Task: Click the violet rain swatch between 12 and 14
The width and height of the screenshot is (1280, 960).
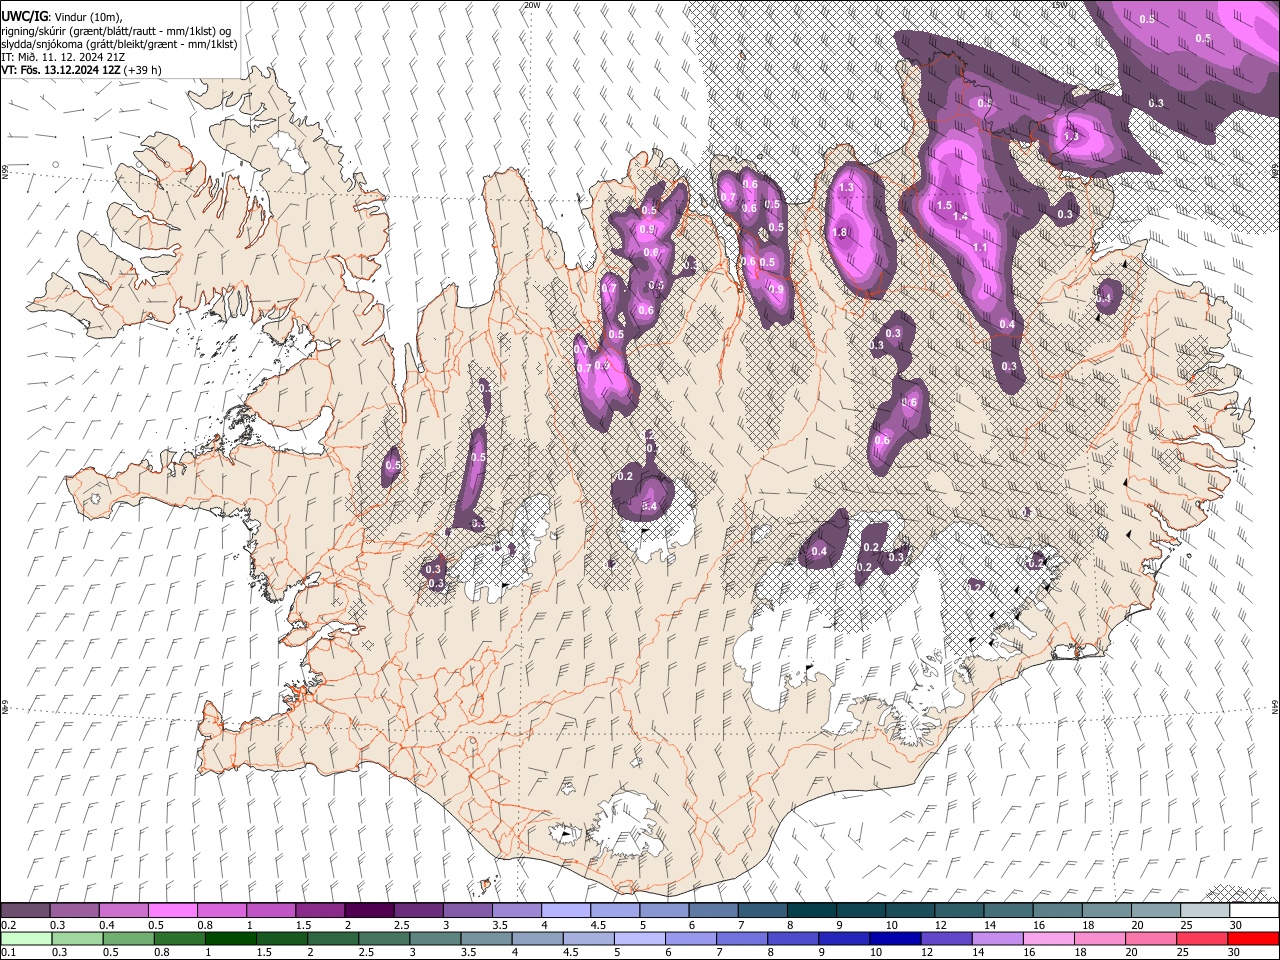Action: click(x=946, y=938)
